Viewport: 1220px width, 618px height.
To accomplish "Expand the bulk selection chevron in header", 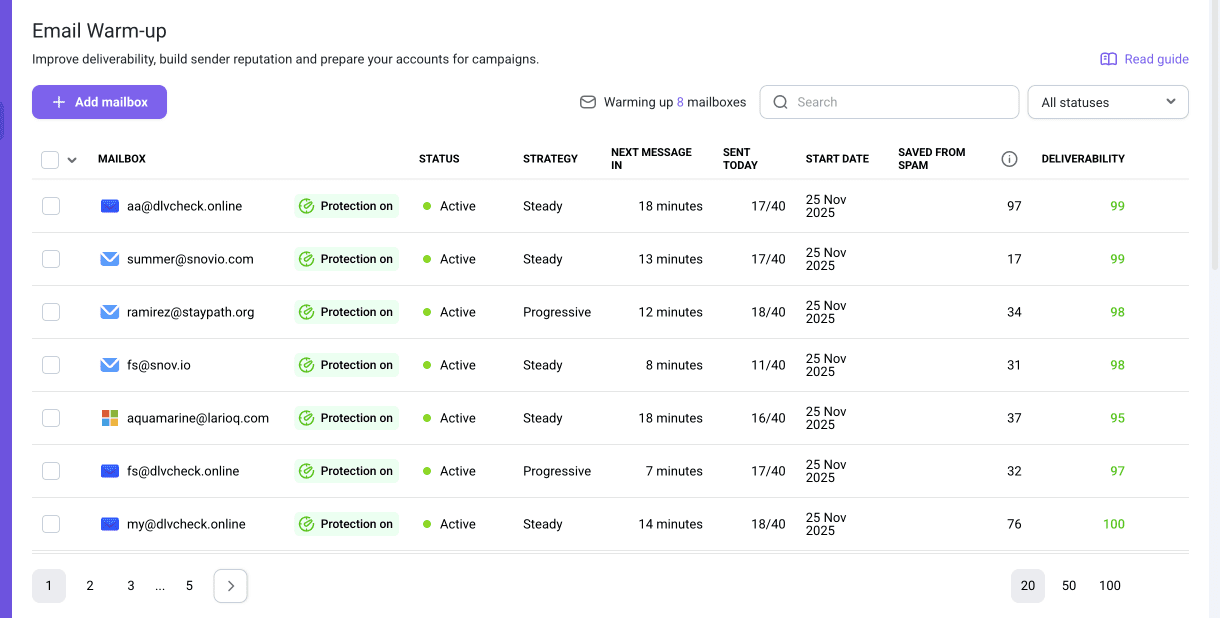I will click(72, 160).
